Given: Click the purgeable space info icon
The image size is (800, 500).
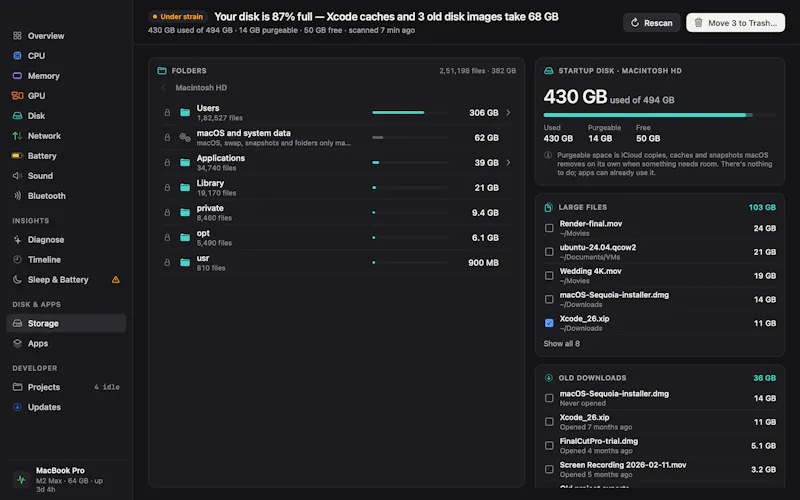Looking at the screenshot, I should click(x=548, y=155).
